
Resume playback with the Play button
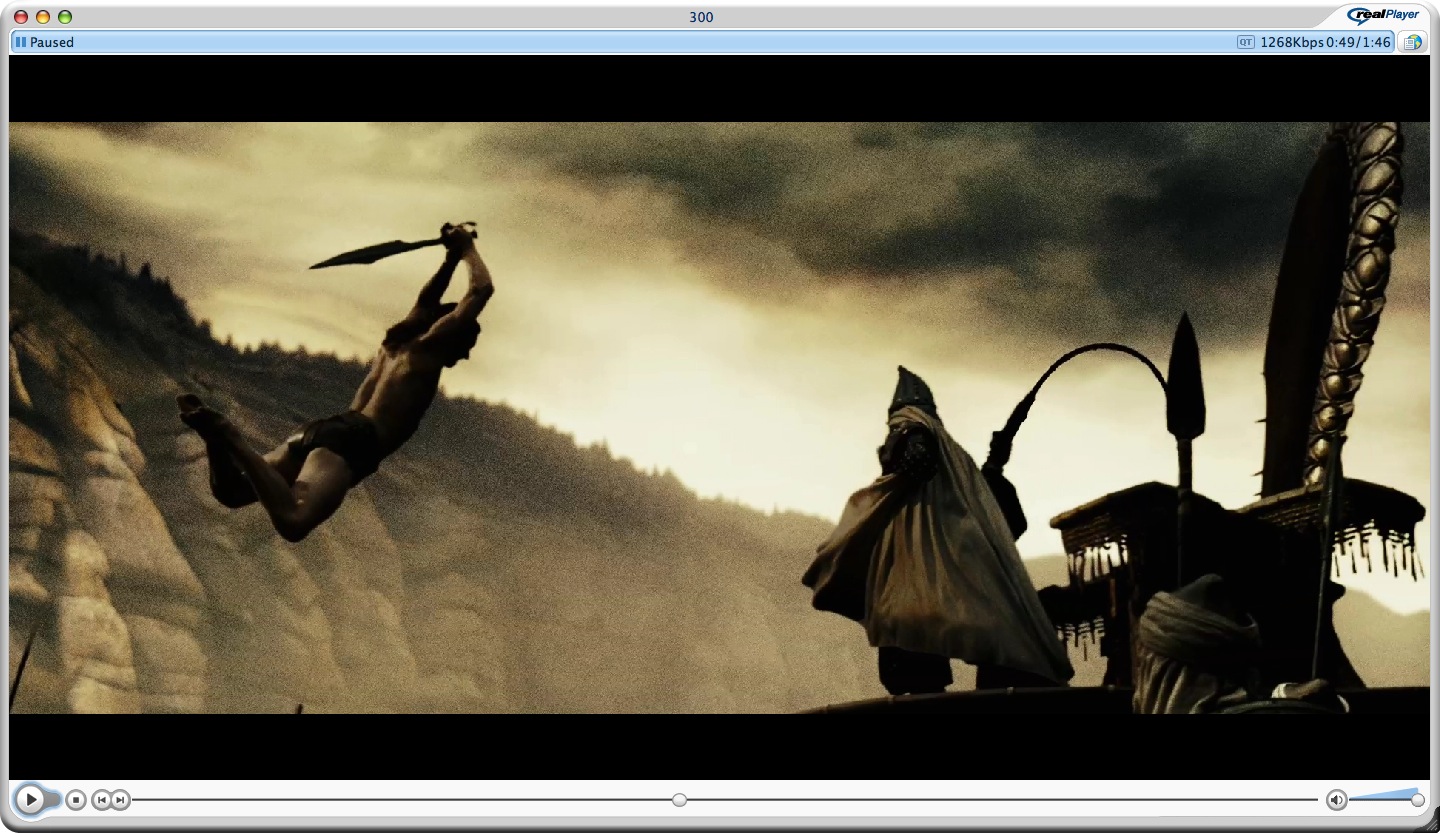[30, 799]
